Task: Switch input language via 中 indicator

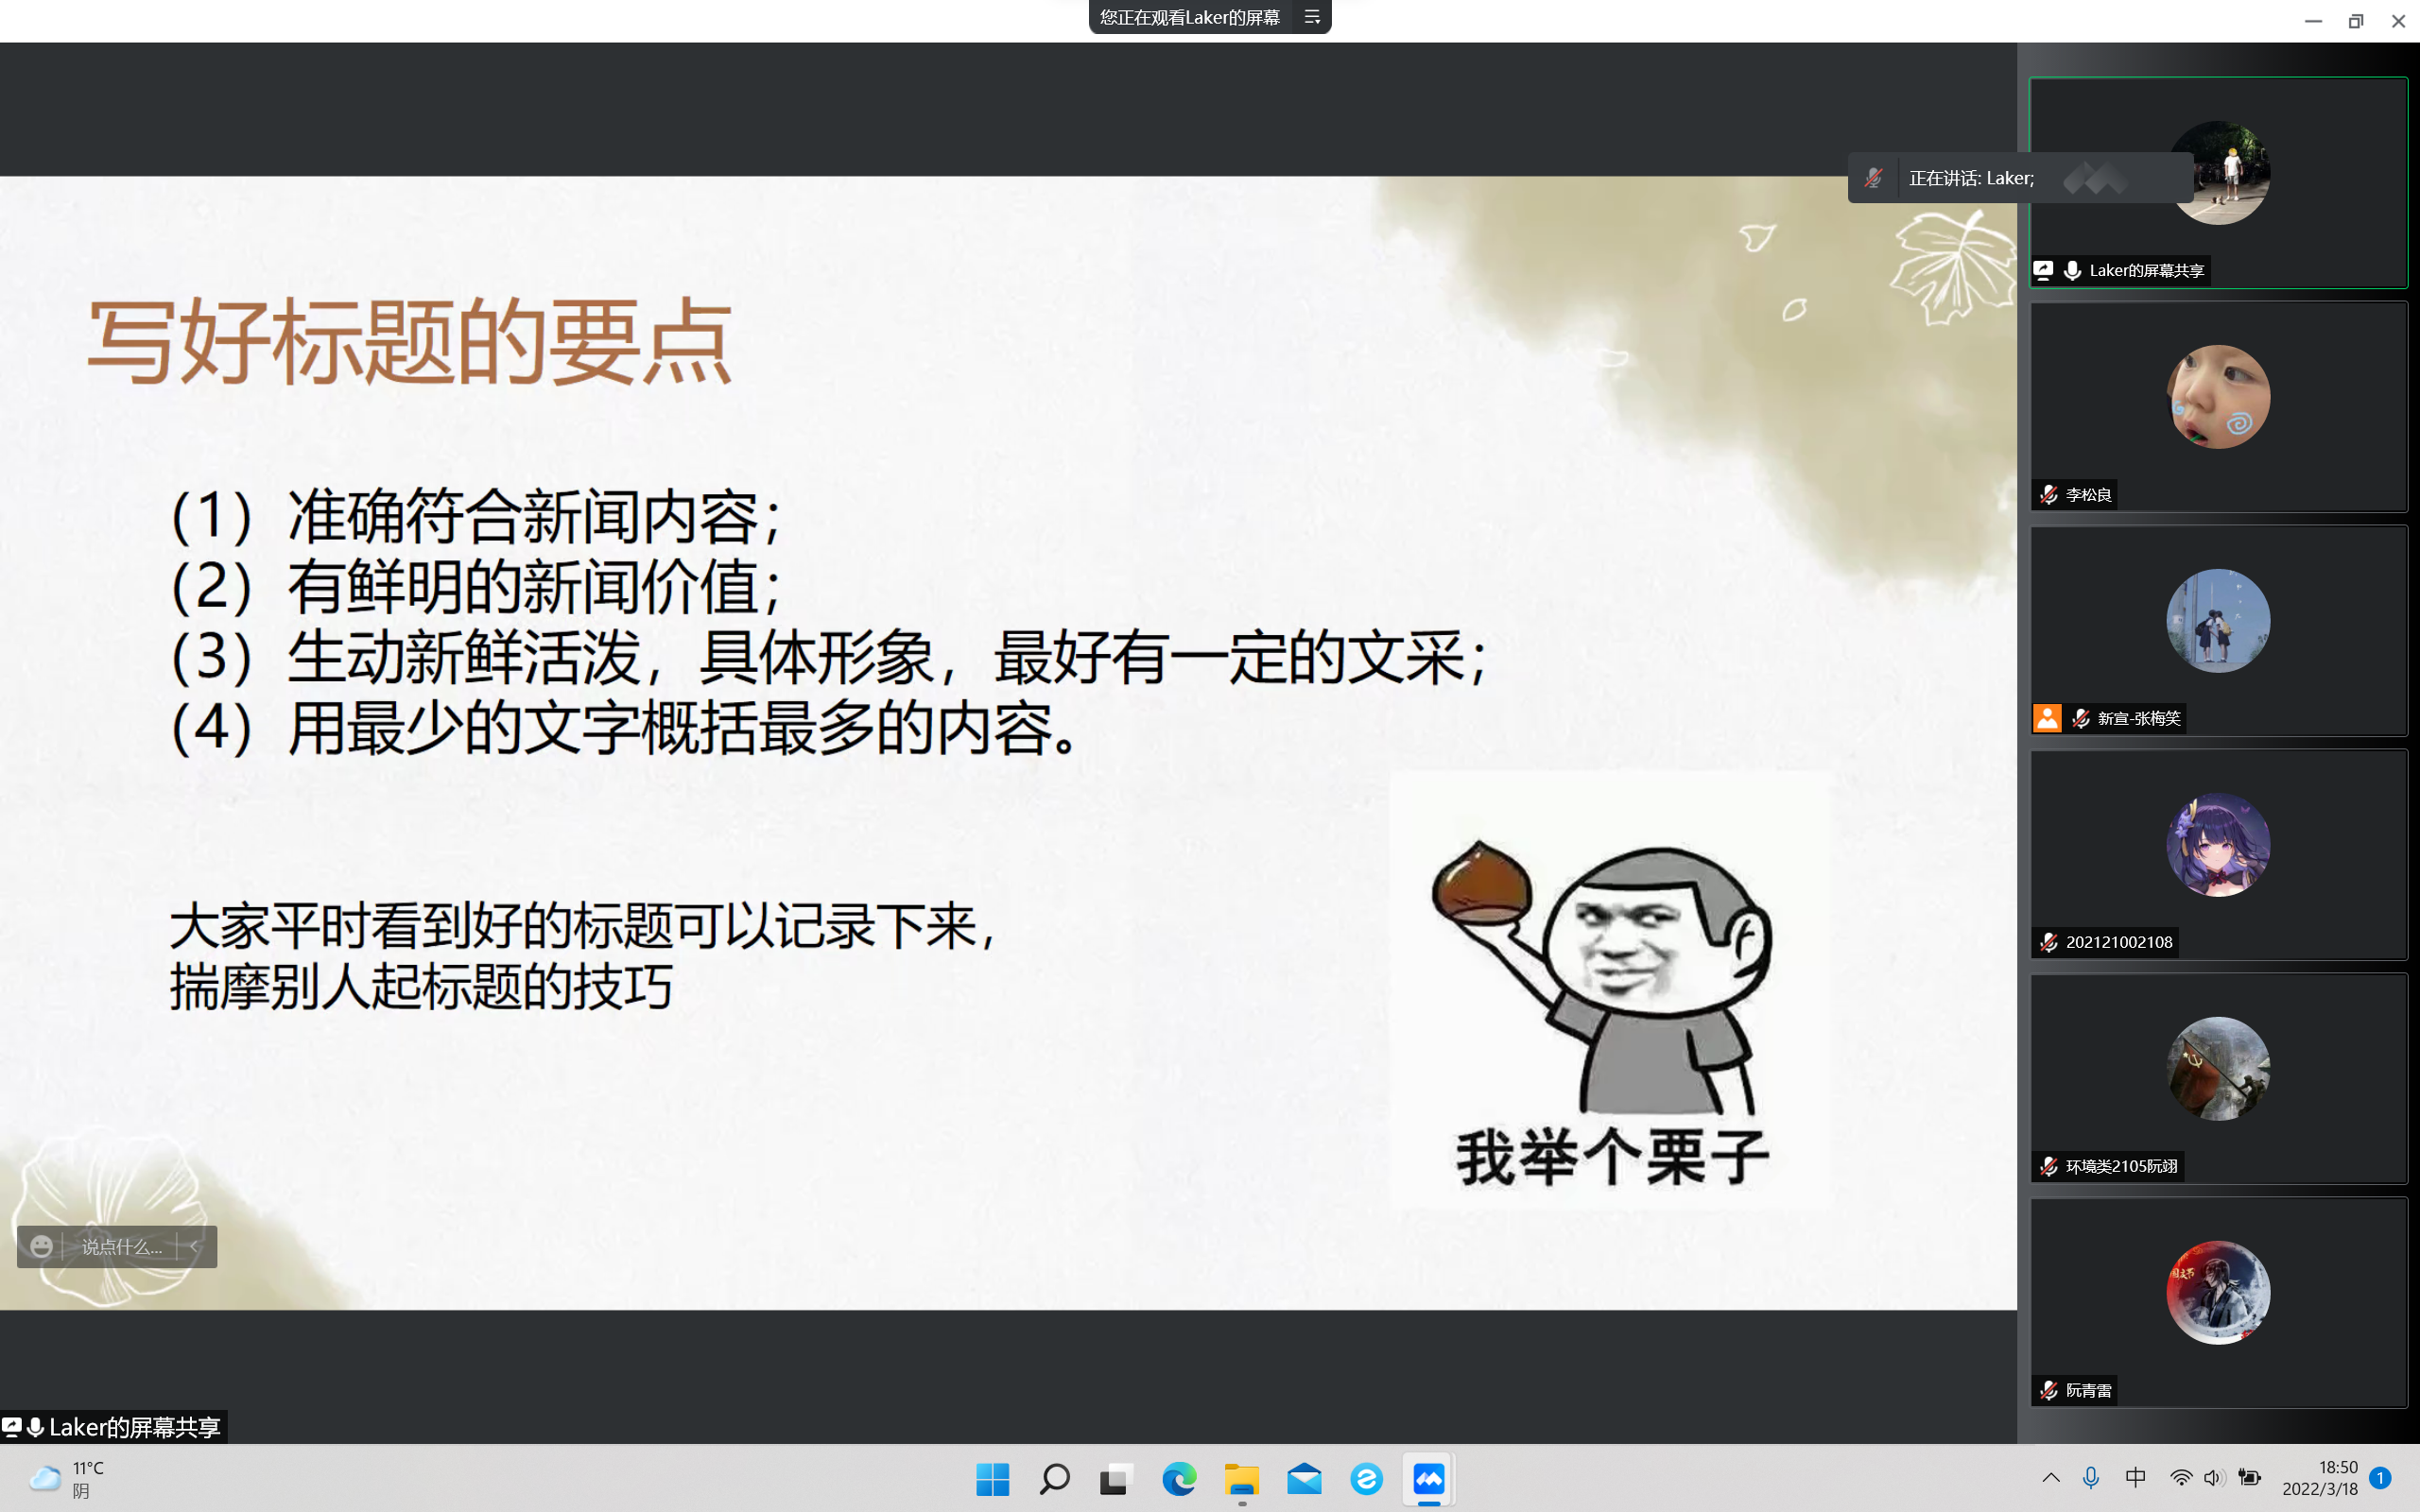Action: click(2135, 1478)
